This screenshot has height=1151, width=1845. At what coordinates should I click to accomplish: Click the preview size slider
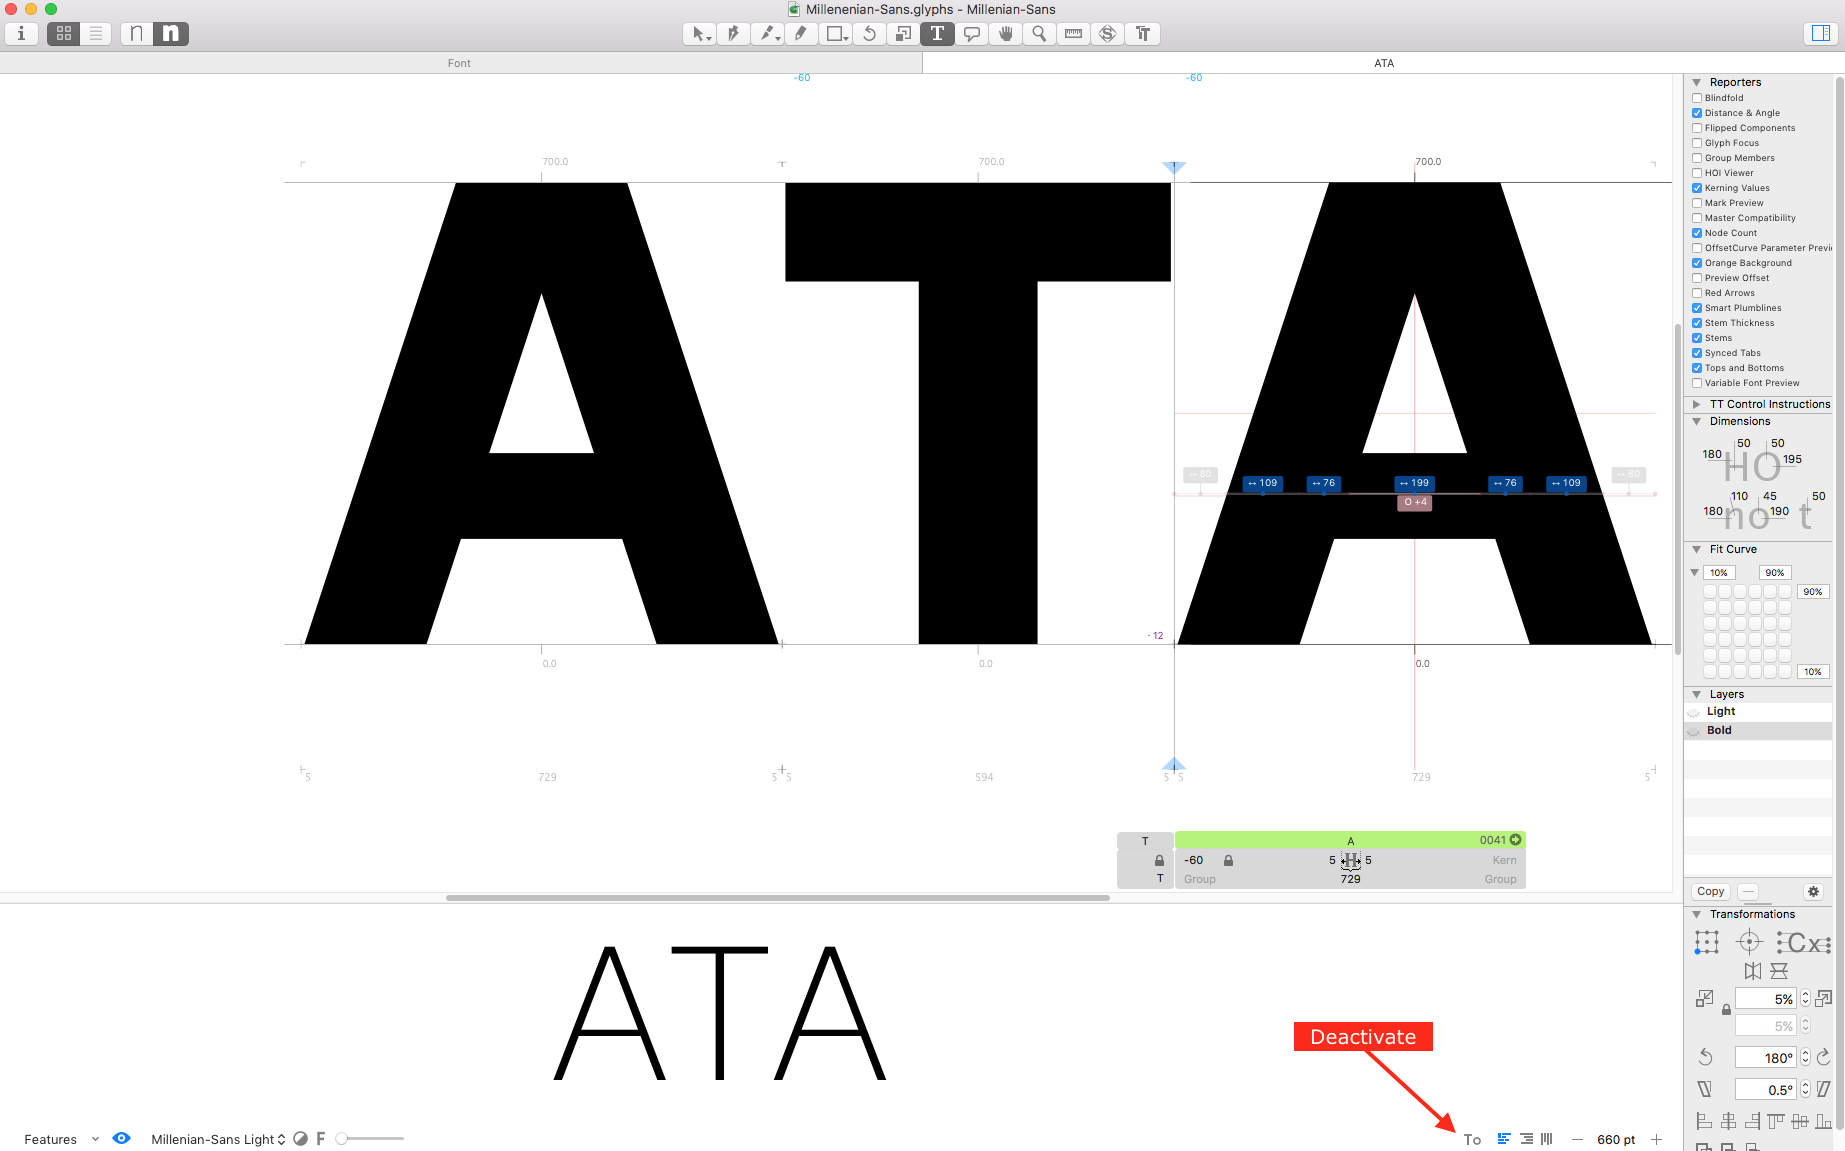(371, 1138)
